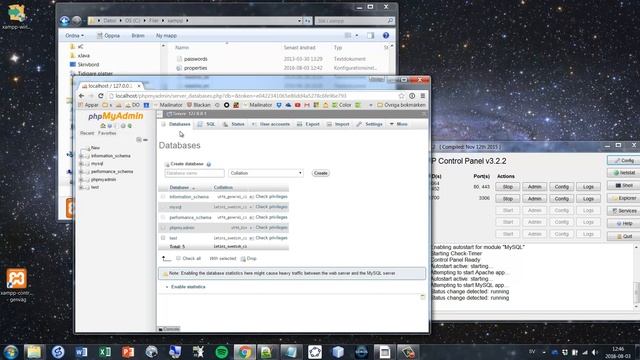This screenshot has height=360, width=640.
Task: Click New in the phpMyAdmin navigation tree
Action: click(95, 148)
